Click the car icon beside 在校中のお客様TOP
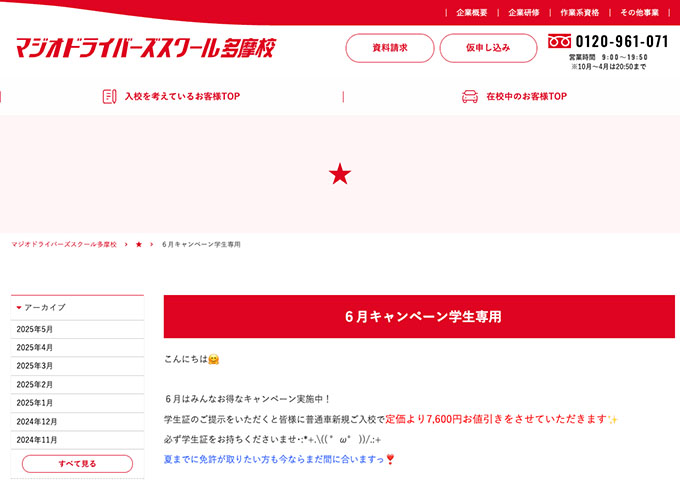Screen dimensions: 680x480 [470, 96]
